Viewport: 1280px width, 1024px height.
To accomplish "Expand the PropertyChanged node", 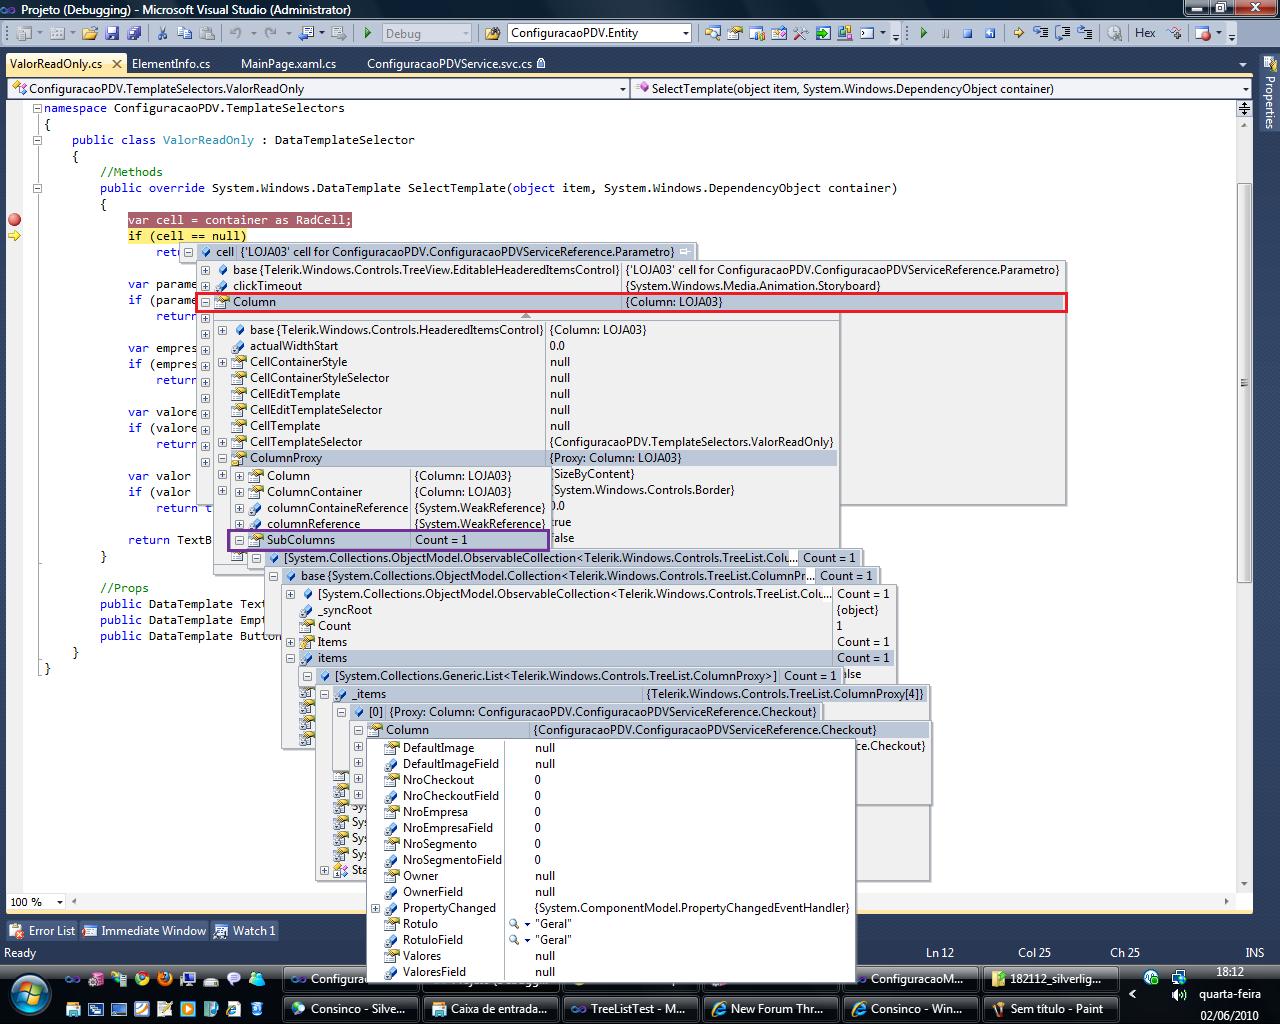I will (x=375, y=908).
